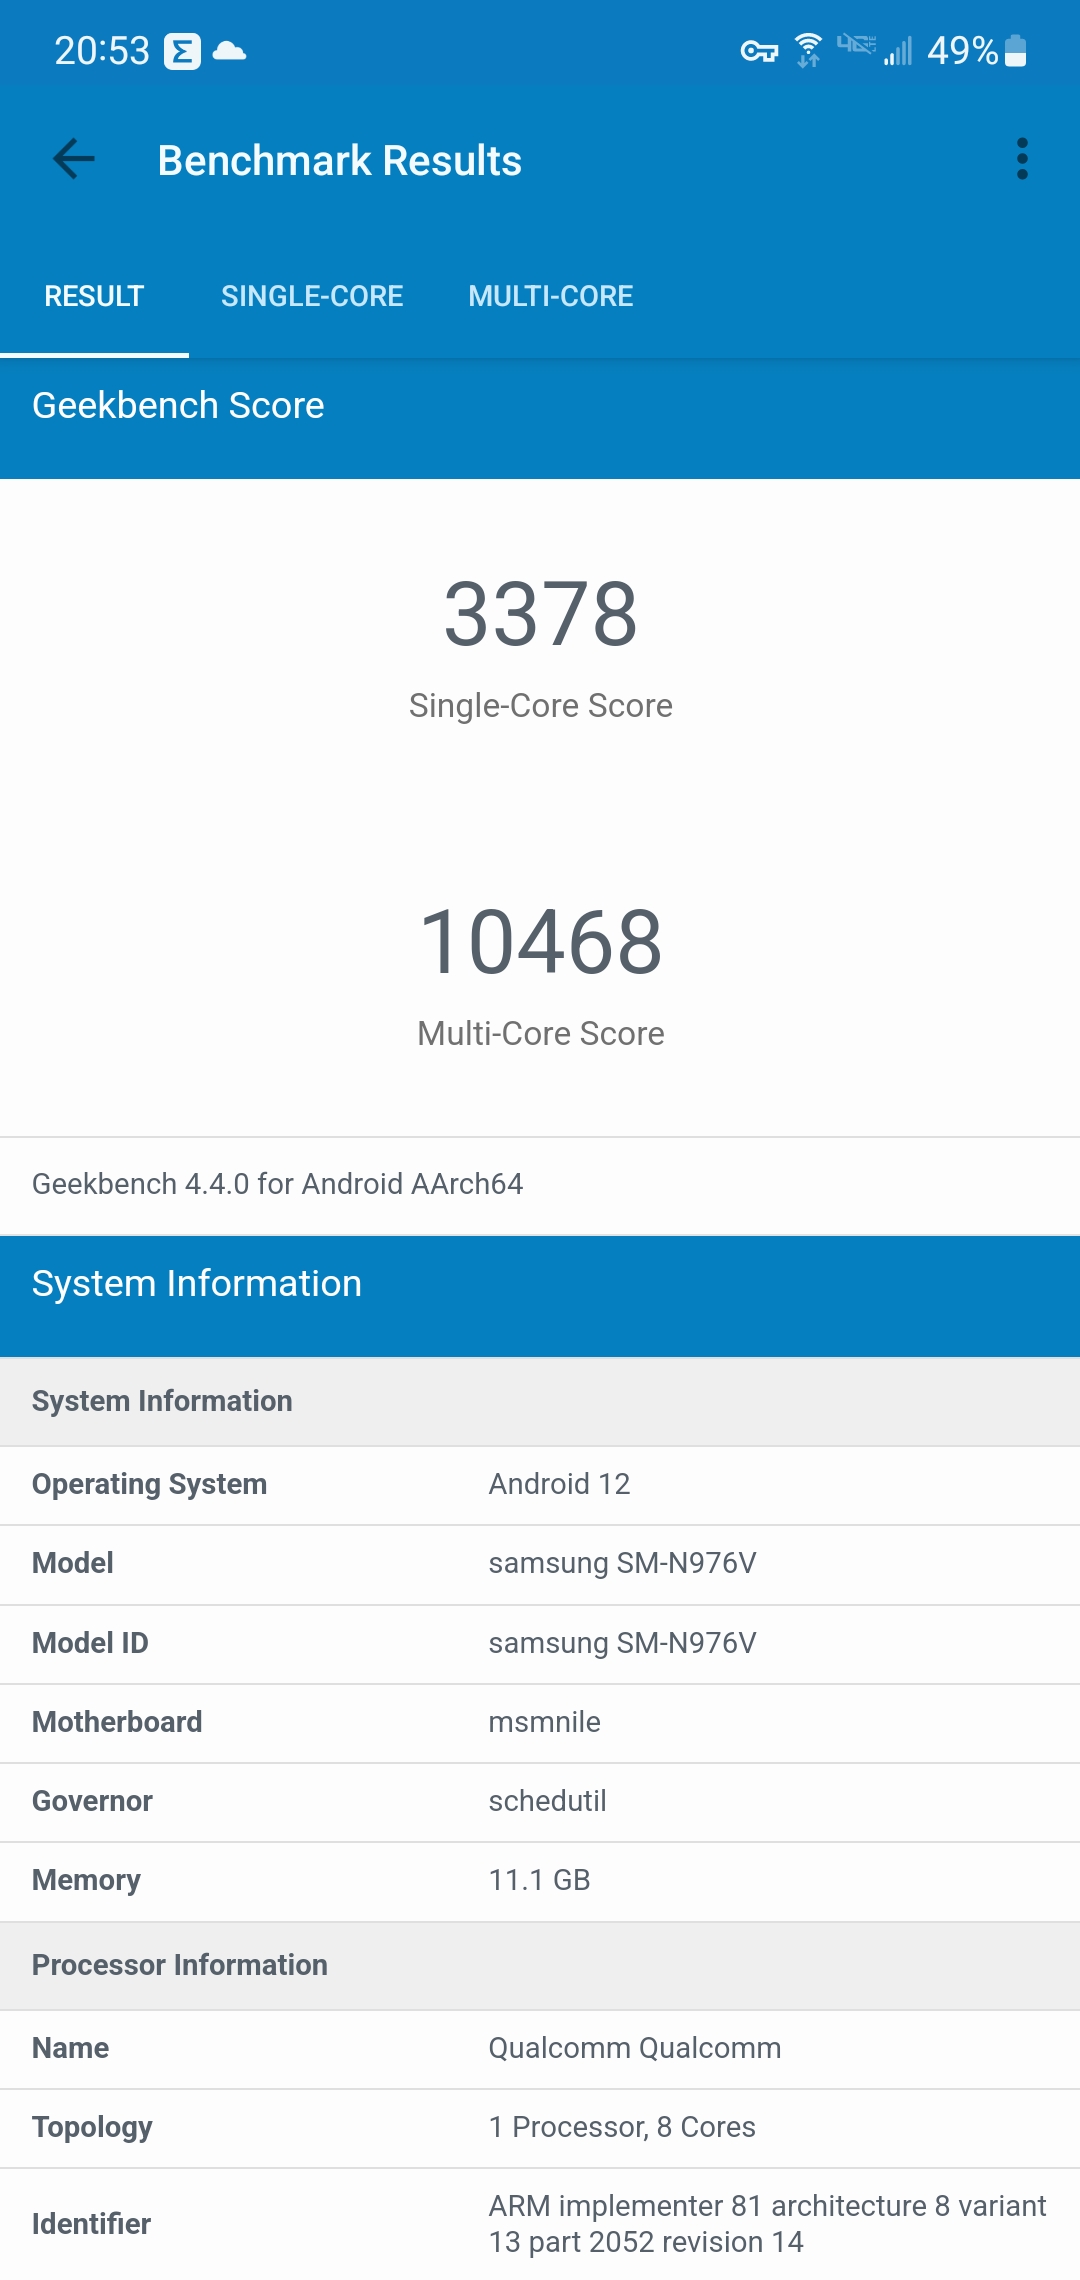
Task: Tap the Android 12 value
Action: tap(559, 1484)
